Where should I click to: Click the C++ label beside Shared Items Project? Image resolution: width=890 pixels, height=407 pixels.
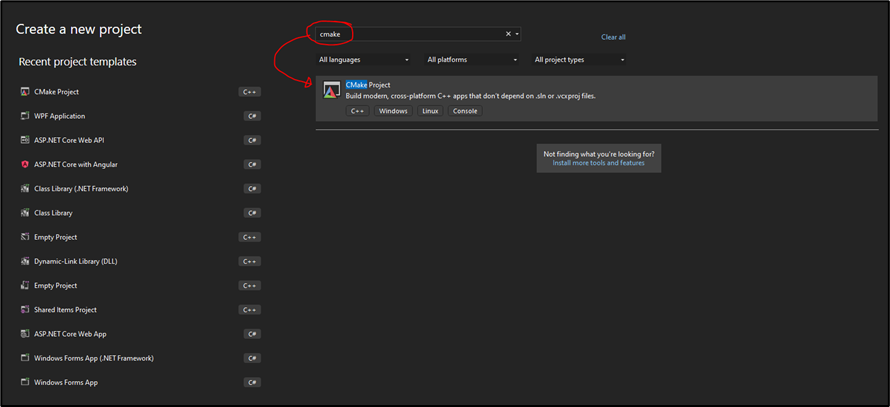coord(250,310)
